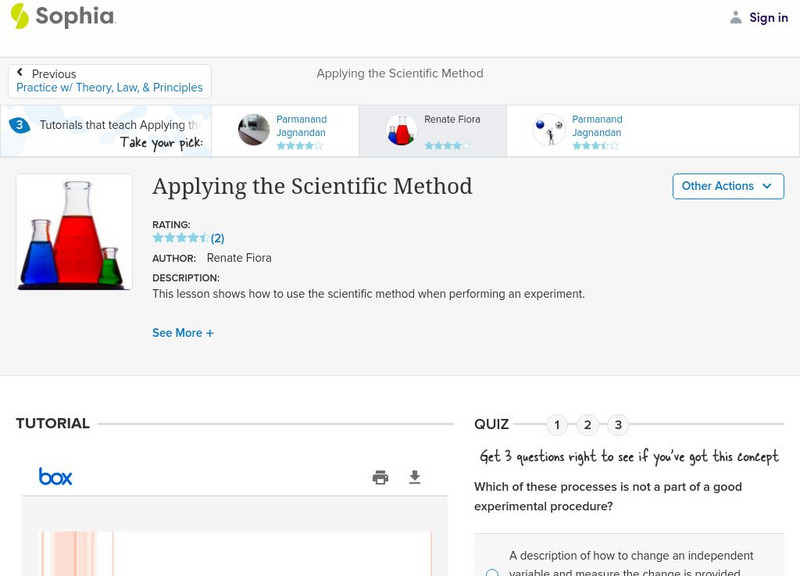Click quiz step 3 indicator
The width and height of the screenshot is (800, 576).
pyautogui.click(x=619, y=424)
